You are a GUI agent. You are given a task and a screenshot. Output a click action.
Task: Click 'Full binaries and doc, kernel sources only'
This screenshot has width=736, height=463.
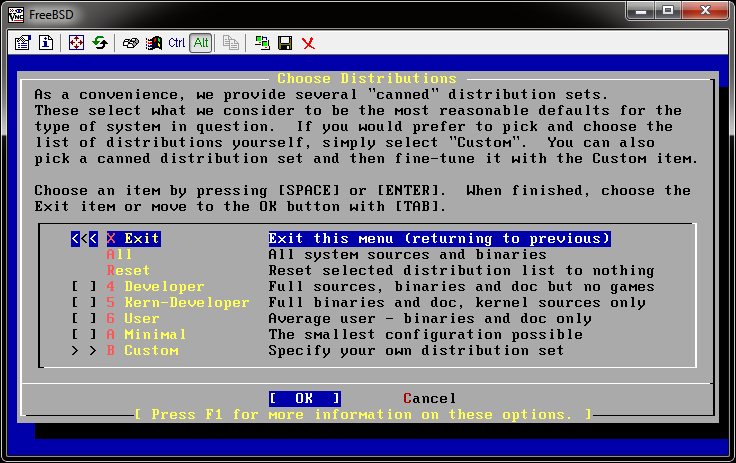coord(457,302)
